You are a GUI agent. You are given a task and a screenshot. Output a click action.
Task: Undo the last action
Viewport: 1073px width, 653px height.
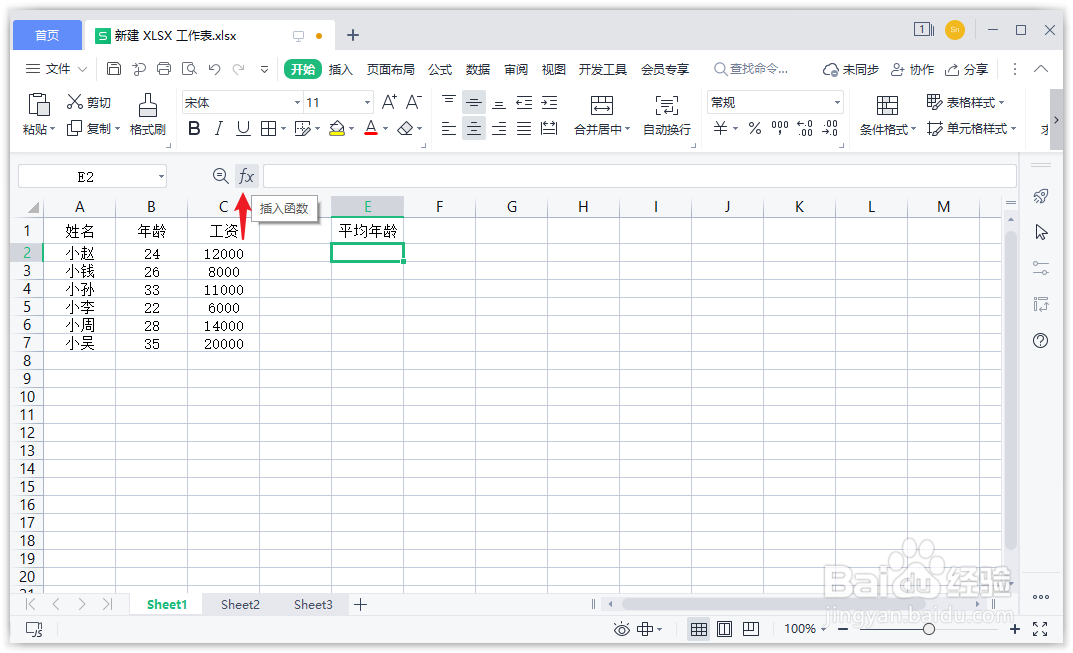[214, 68]
